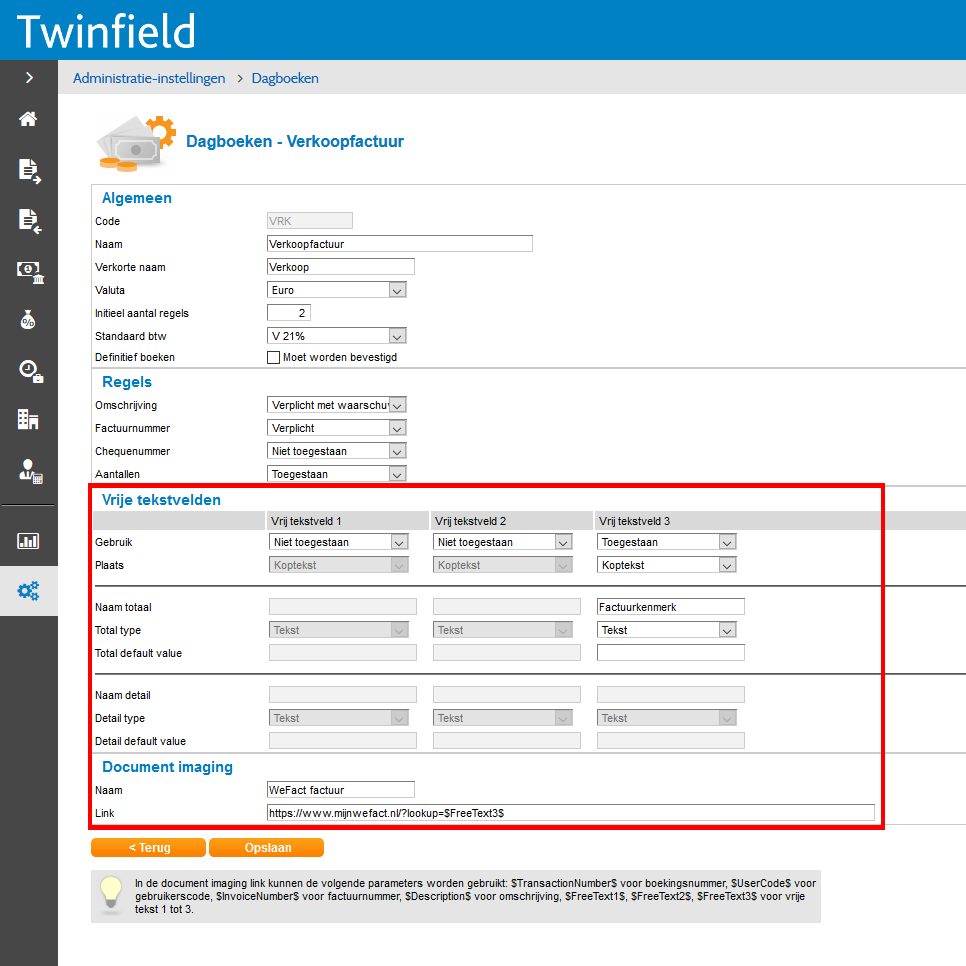This screenshot has height=966, width=966.
Task: Open the Valuta currency dropdown
Action: [x=336, y=289]
